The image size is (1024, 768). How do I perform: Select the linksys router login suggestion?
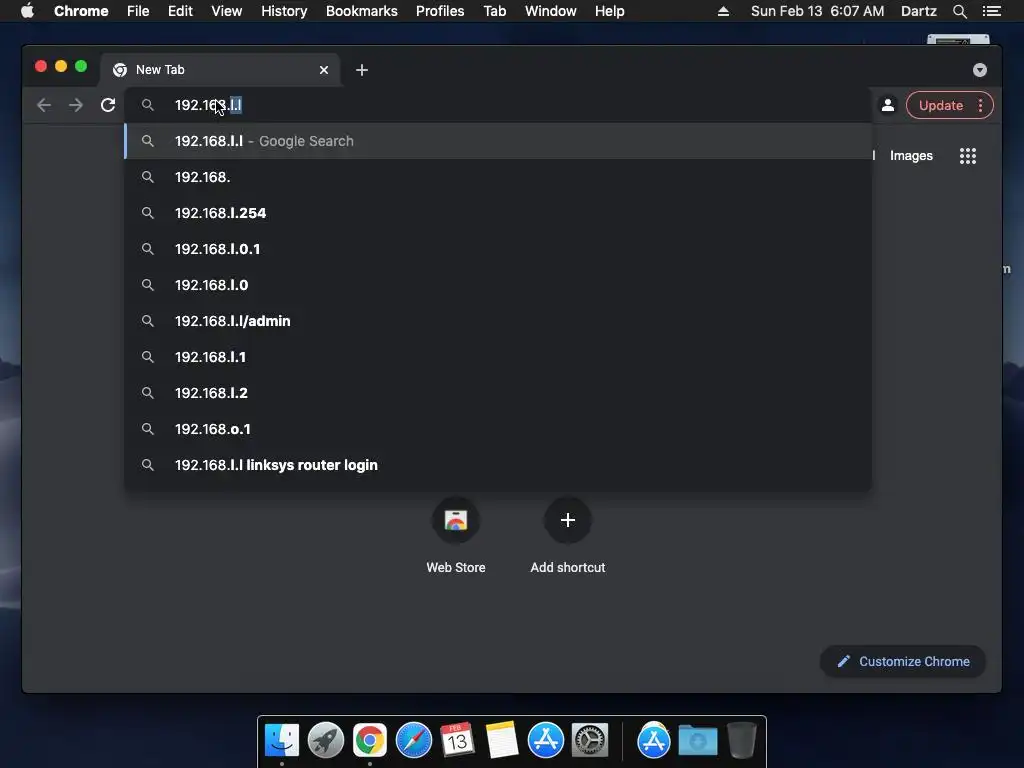click(498, 464)
